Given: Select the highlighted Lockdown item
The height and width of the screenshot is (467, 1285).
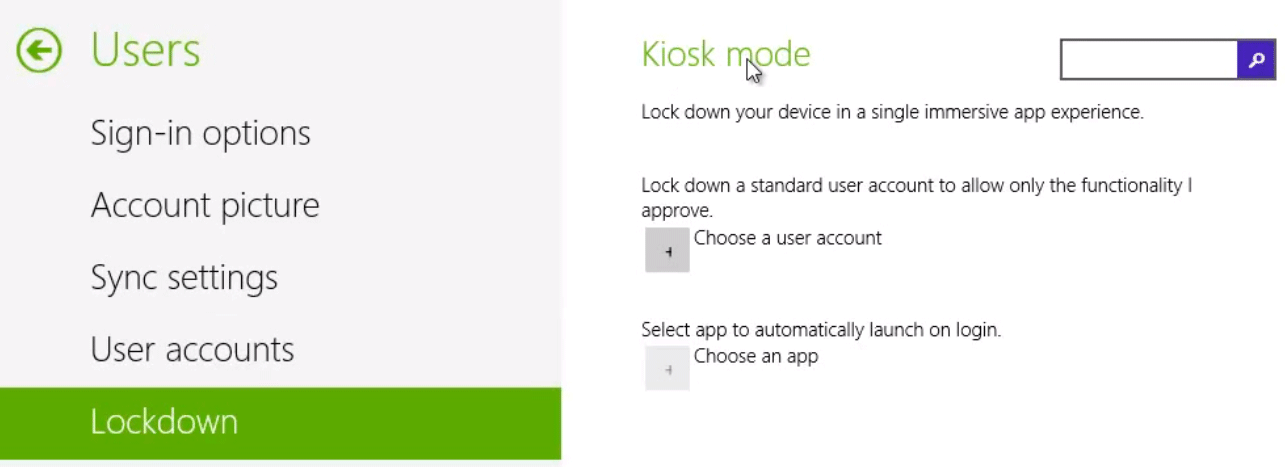Looking at the screenshot, I should pos(280,423).
